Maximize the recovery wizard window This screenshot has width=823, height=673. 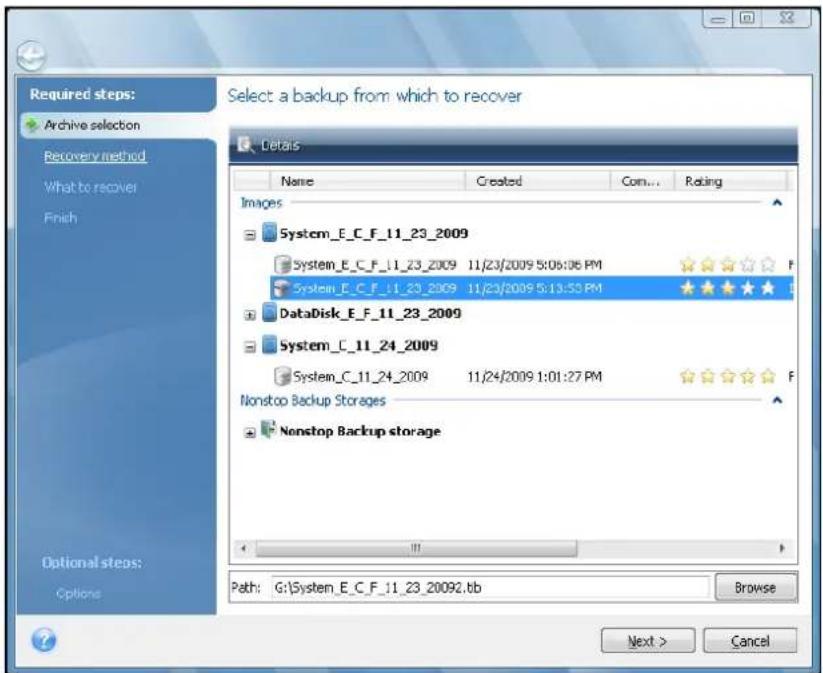(747, 18)
